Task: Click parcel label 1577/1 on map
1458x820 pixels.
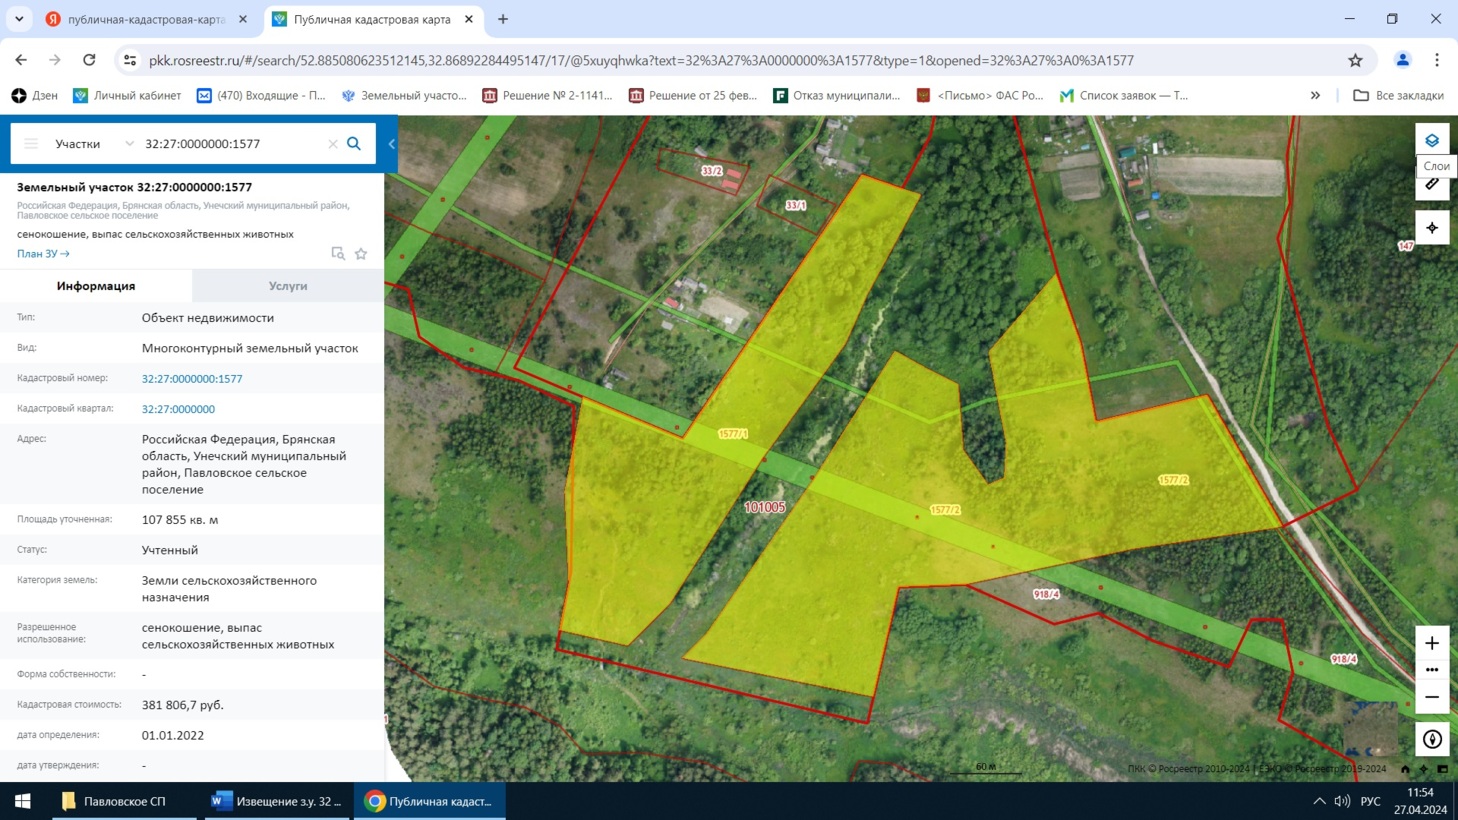Action: click(732, 434)
